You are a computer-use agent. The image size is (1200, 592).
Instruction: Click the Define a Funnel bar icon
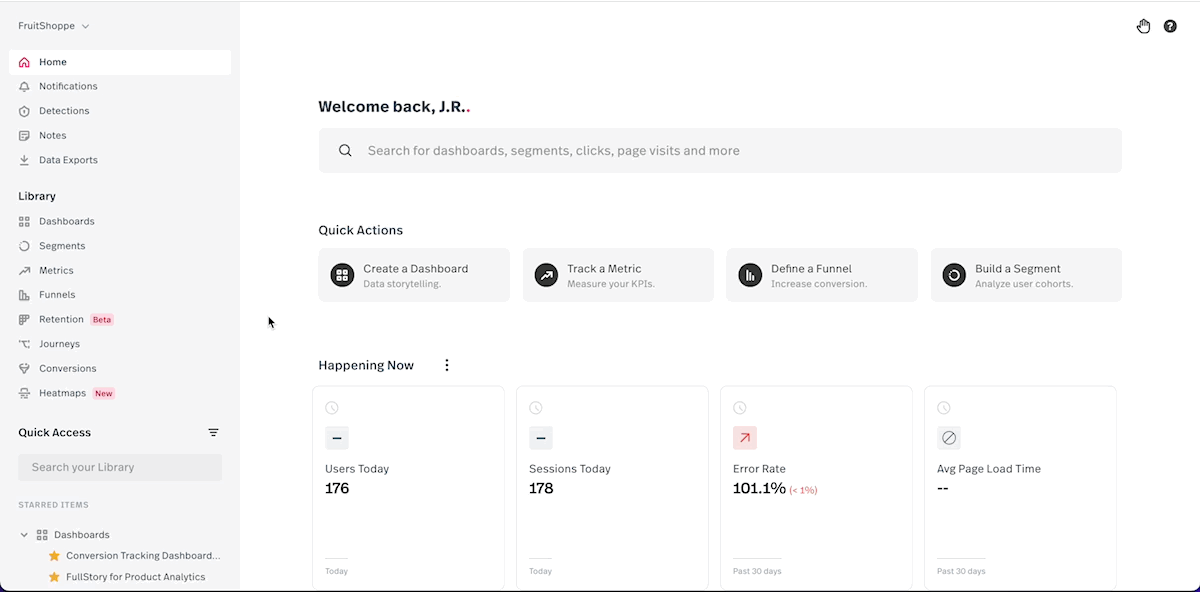pyautogui.click(x=750, y=275)
